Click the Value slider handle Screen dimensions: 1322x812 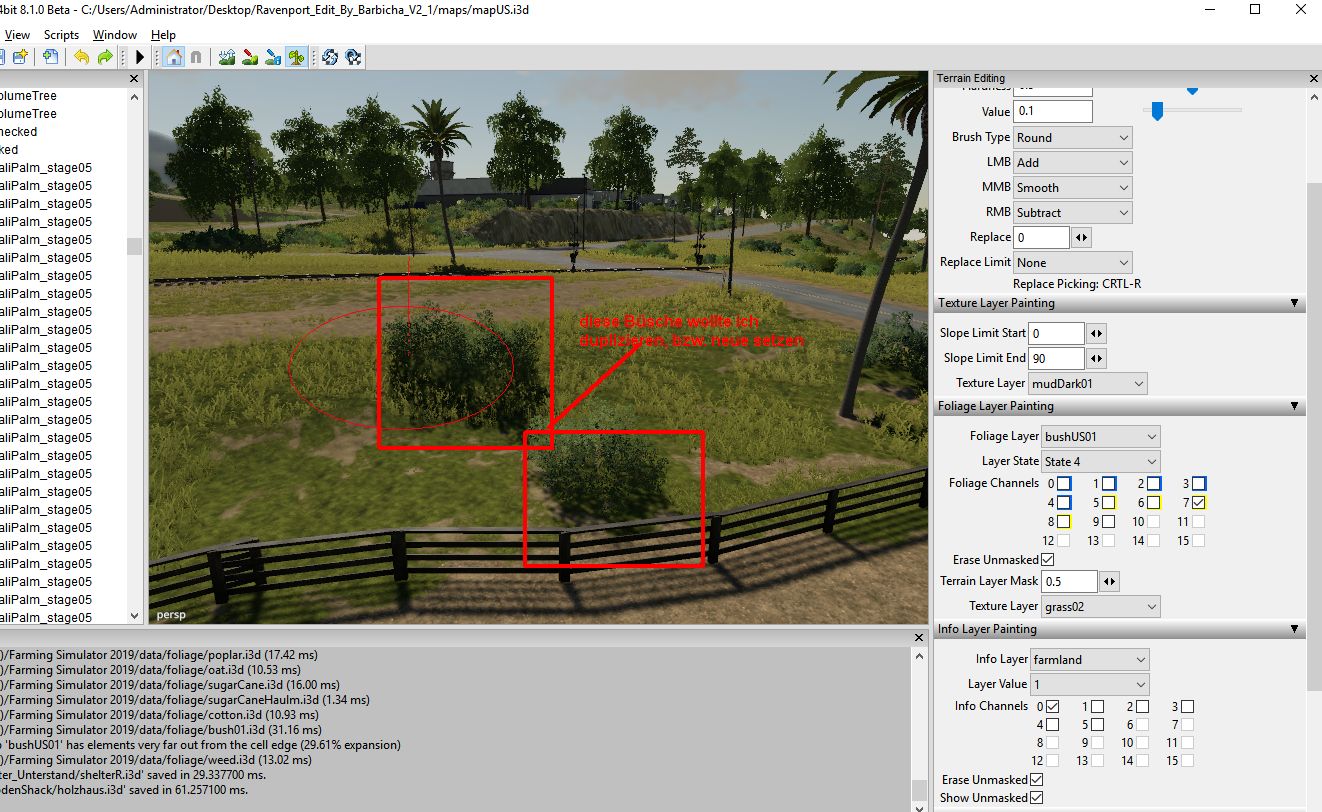pyautogui.click(x=1157, y=111)
